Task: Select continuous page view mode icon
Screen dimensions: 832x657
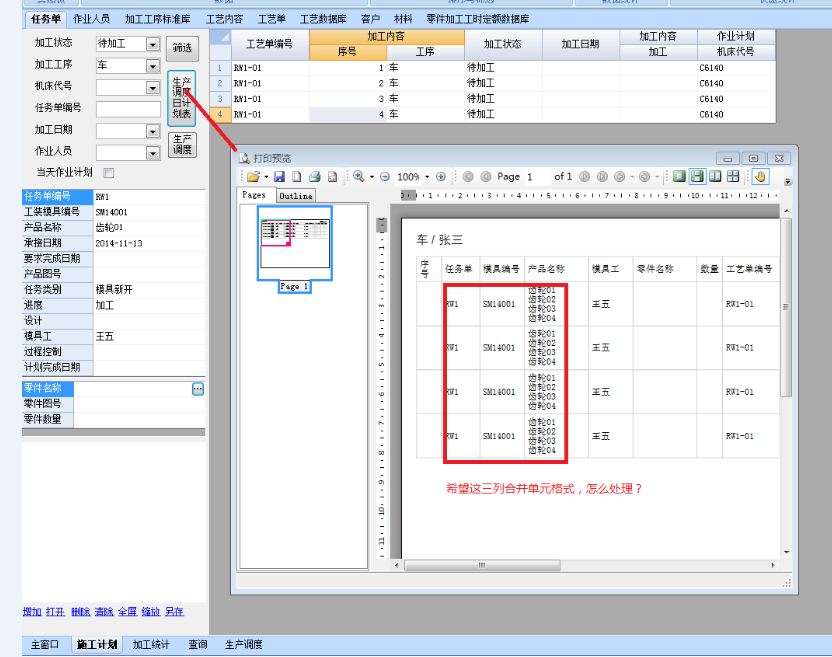Action: (697, 176)
